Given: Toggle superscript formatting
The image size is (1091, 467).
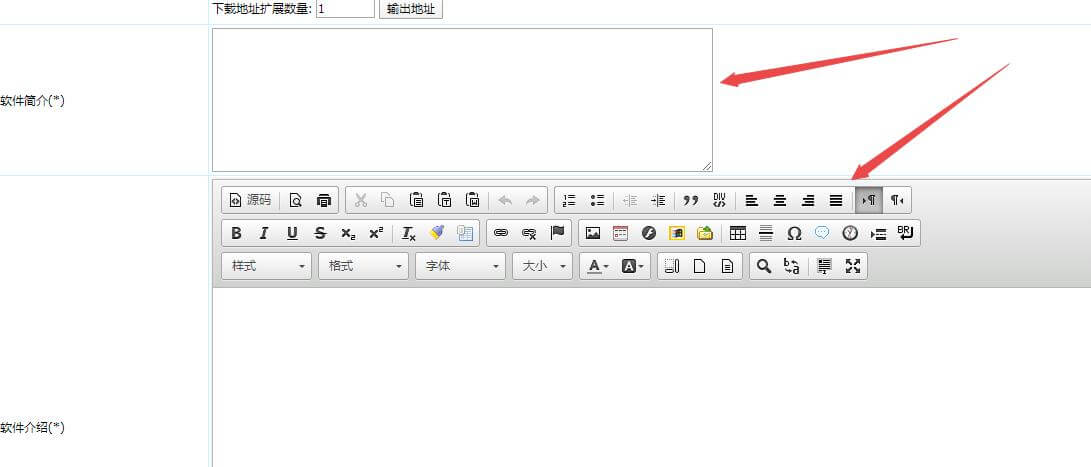Looking at the screenshot, I should point(376,233).
